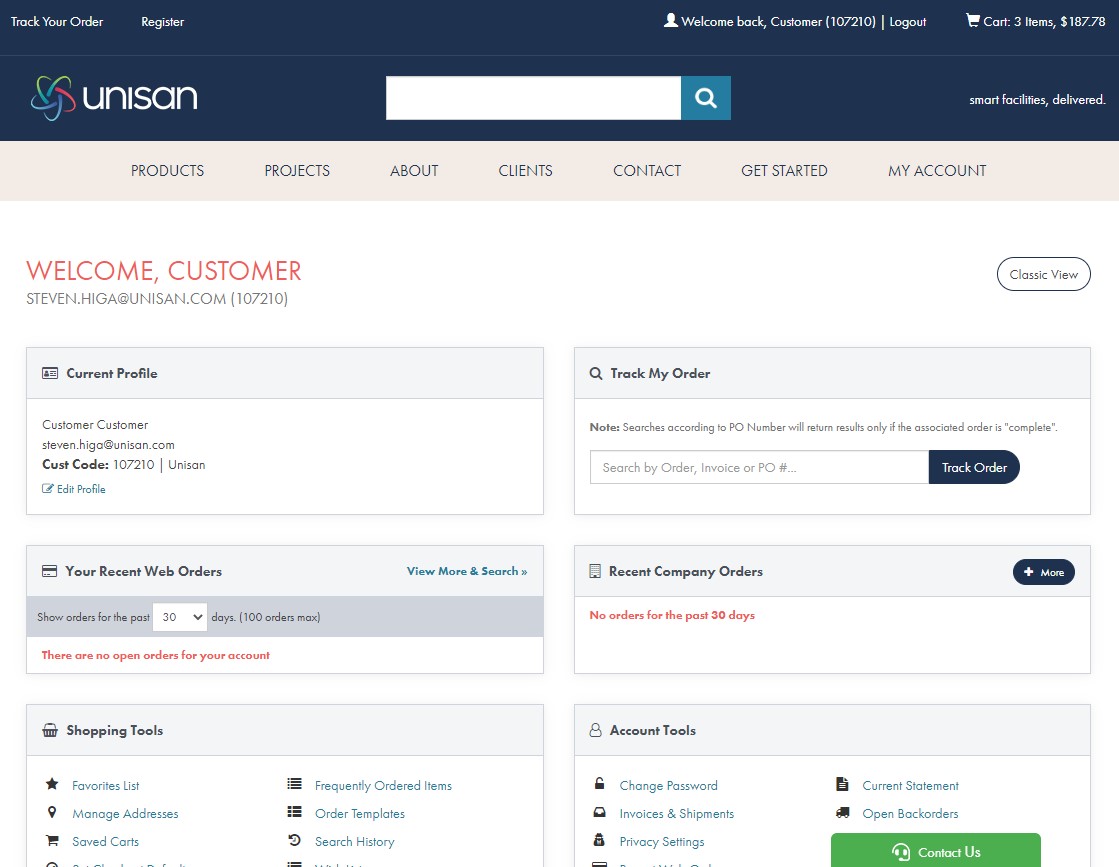Open the MY ACCOUNT navigation menu
The image size is (1119, 867).
click(937, 171)
